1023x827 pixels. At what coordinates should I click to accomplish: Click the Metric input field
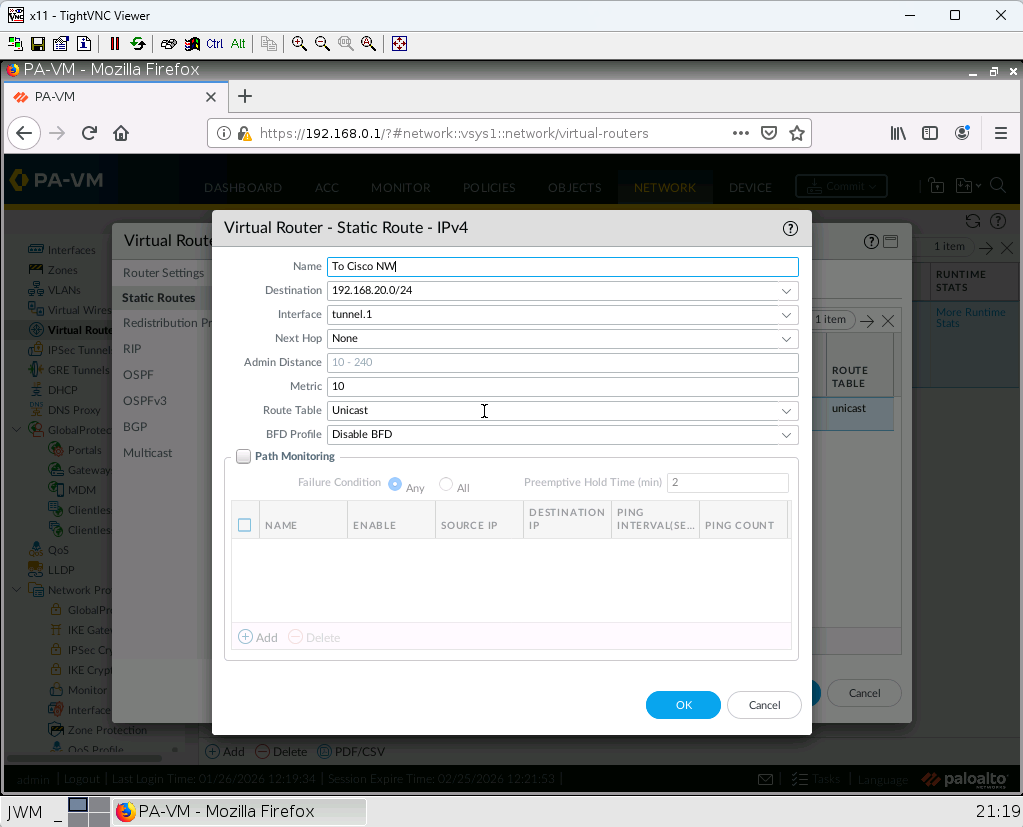(562, 387)
